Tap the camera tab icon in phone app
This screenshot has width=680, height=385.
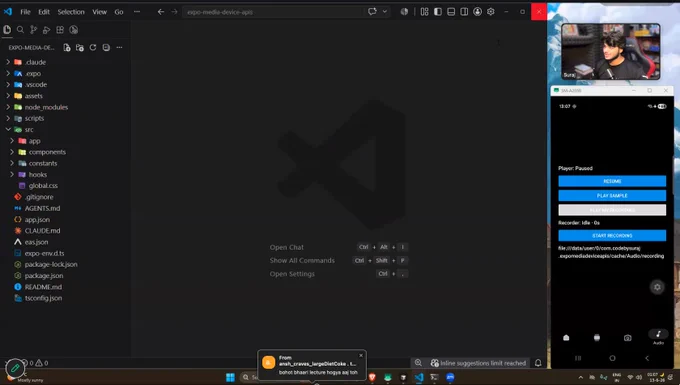tap(628, 338)
